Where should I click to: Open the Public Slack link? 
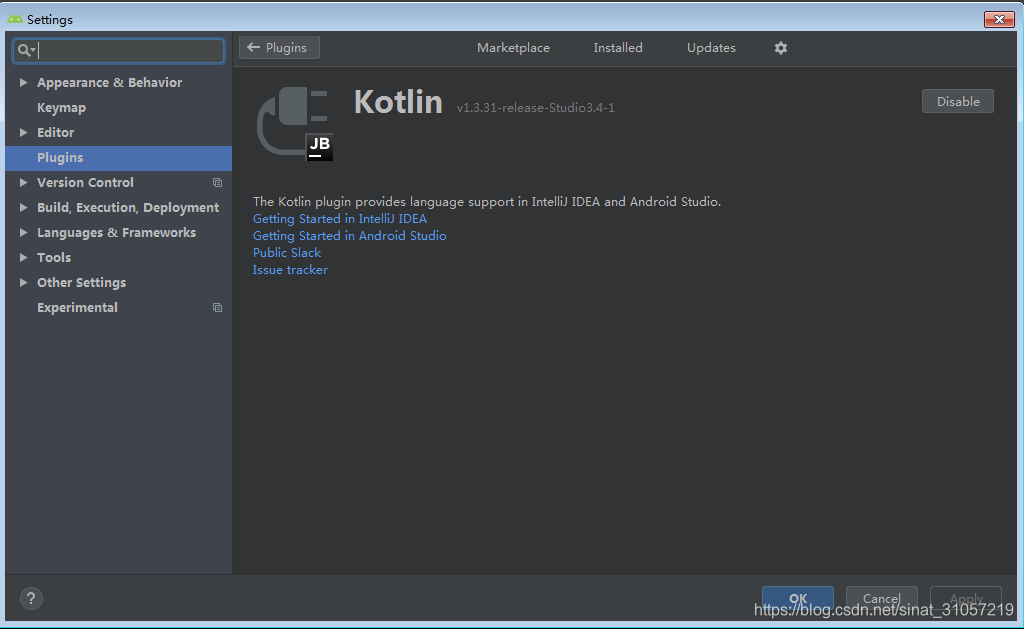(x=287, y=253)
